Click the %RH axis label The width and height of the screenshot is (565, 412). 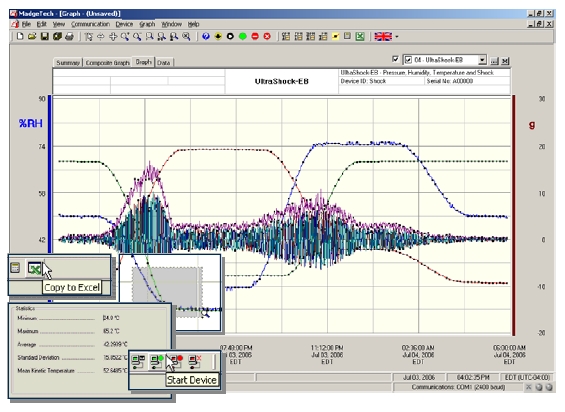coord(31,123)
